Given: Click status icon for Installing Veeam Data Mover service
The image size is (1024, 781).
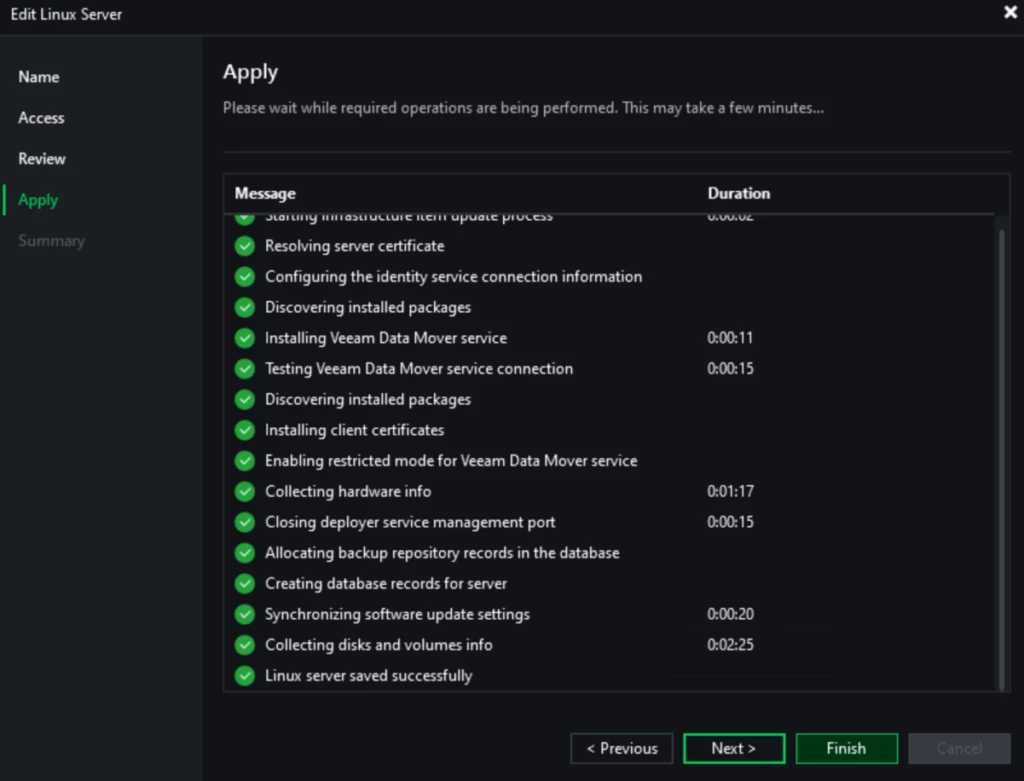Looking at the screenshot, I should click(x=244, y=338).
